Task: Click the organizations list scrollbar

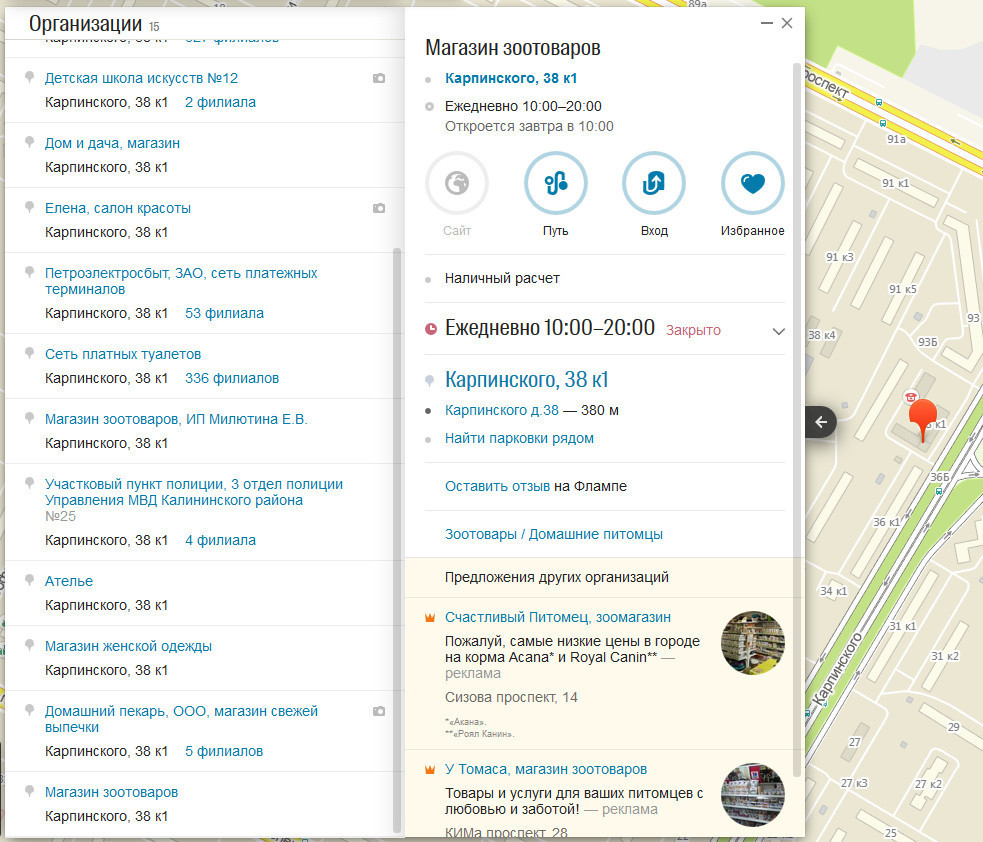Action: (x=397, y=540)
